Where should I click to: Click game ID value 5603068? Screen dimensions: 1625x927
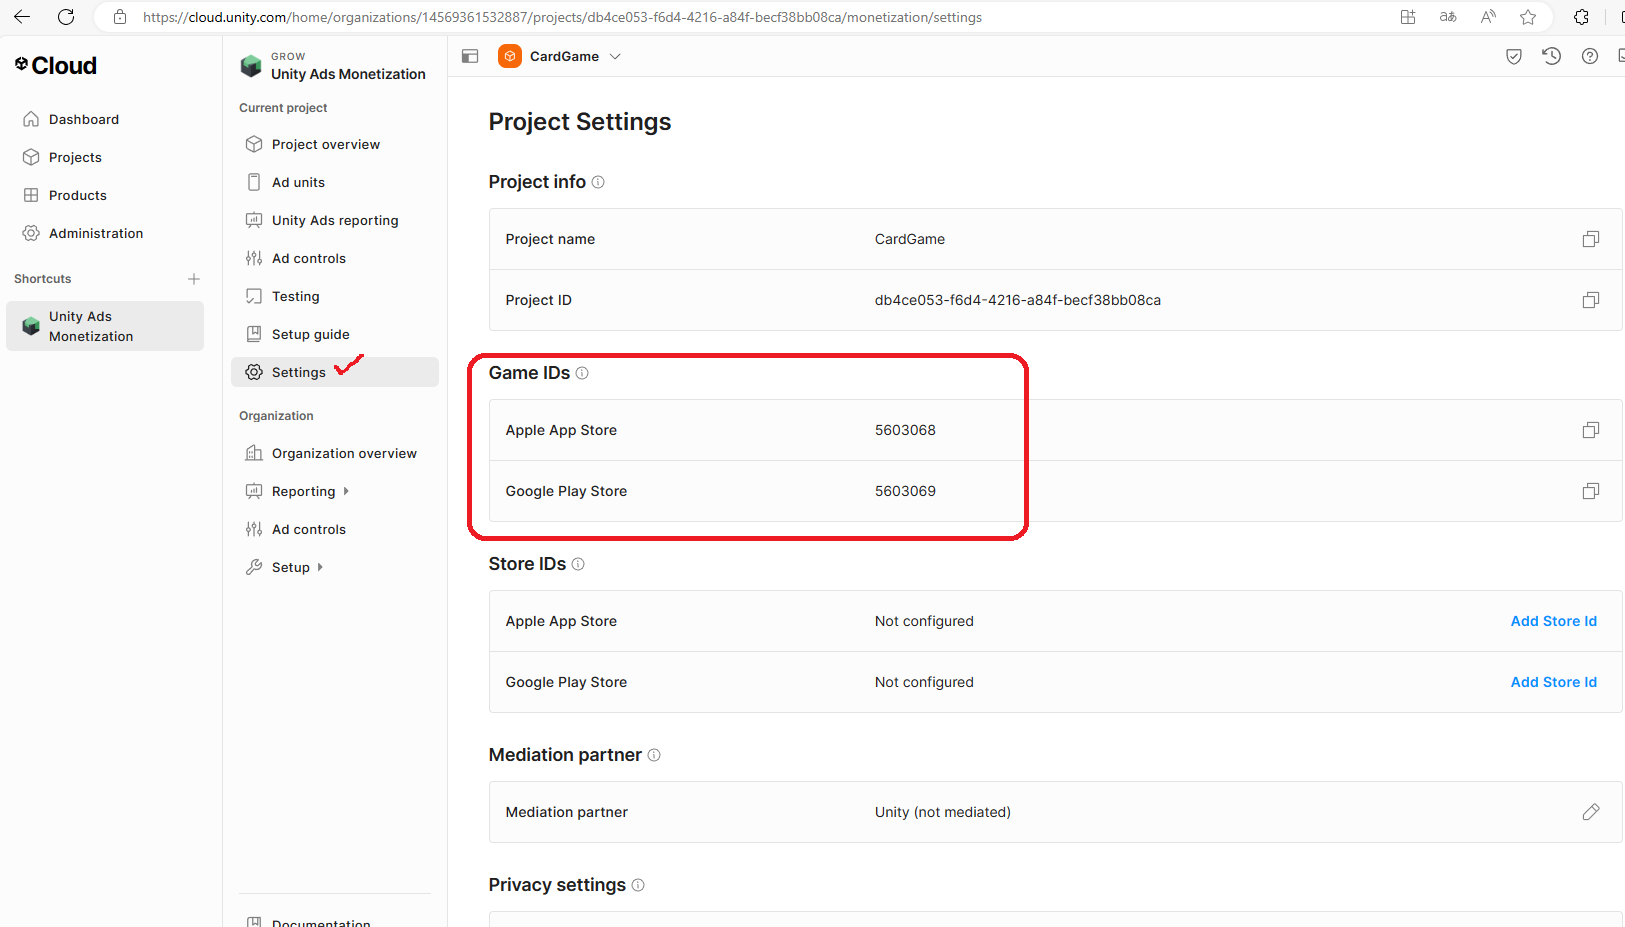tap(905, 430)
